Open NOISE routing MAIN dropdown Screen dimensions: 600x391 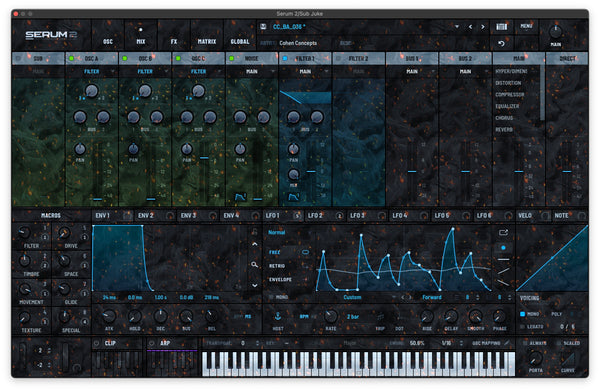click(252, 71)
